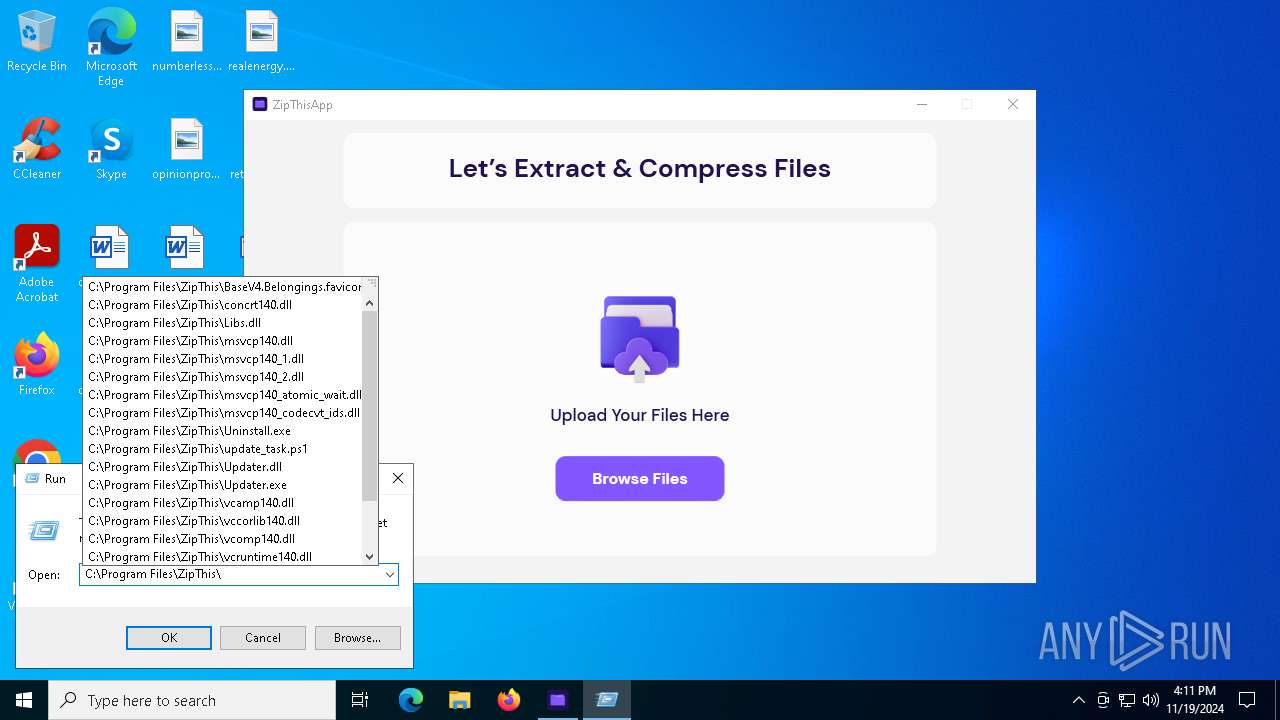This screenshot has width=1280, height=720.
Task: Select msvcp140_atomic_wait.dll suggestion
Action: point(222,395)
